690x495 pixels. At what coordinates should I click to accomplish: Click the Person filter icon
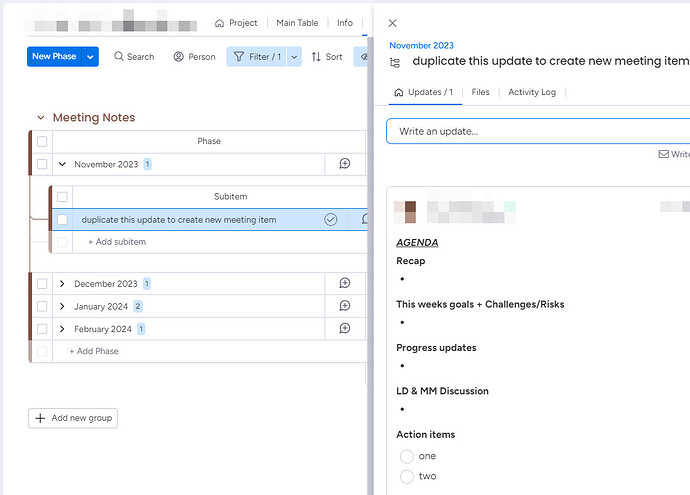tap(178, 56)
